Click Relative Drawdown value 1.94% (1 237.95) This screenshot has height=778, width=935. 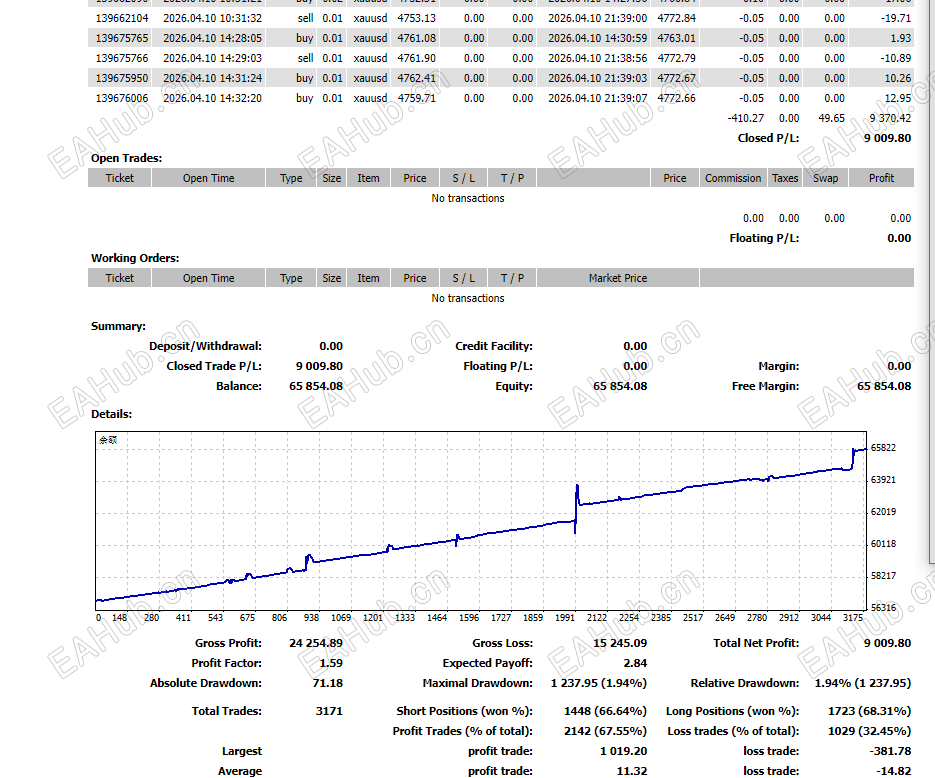click(863, 683)
